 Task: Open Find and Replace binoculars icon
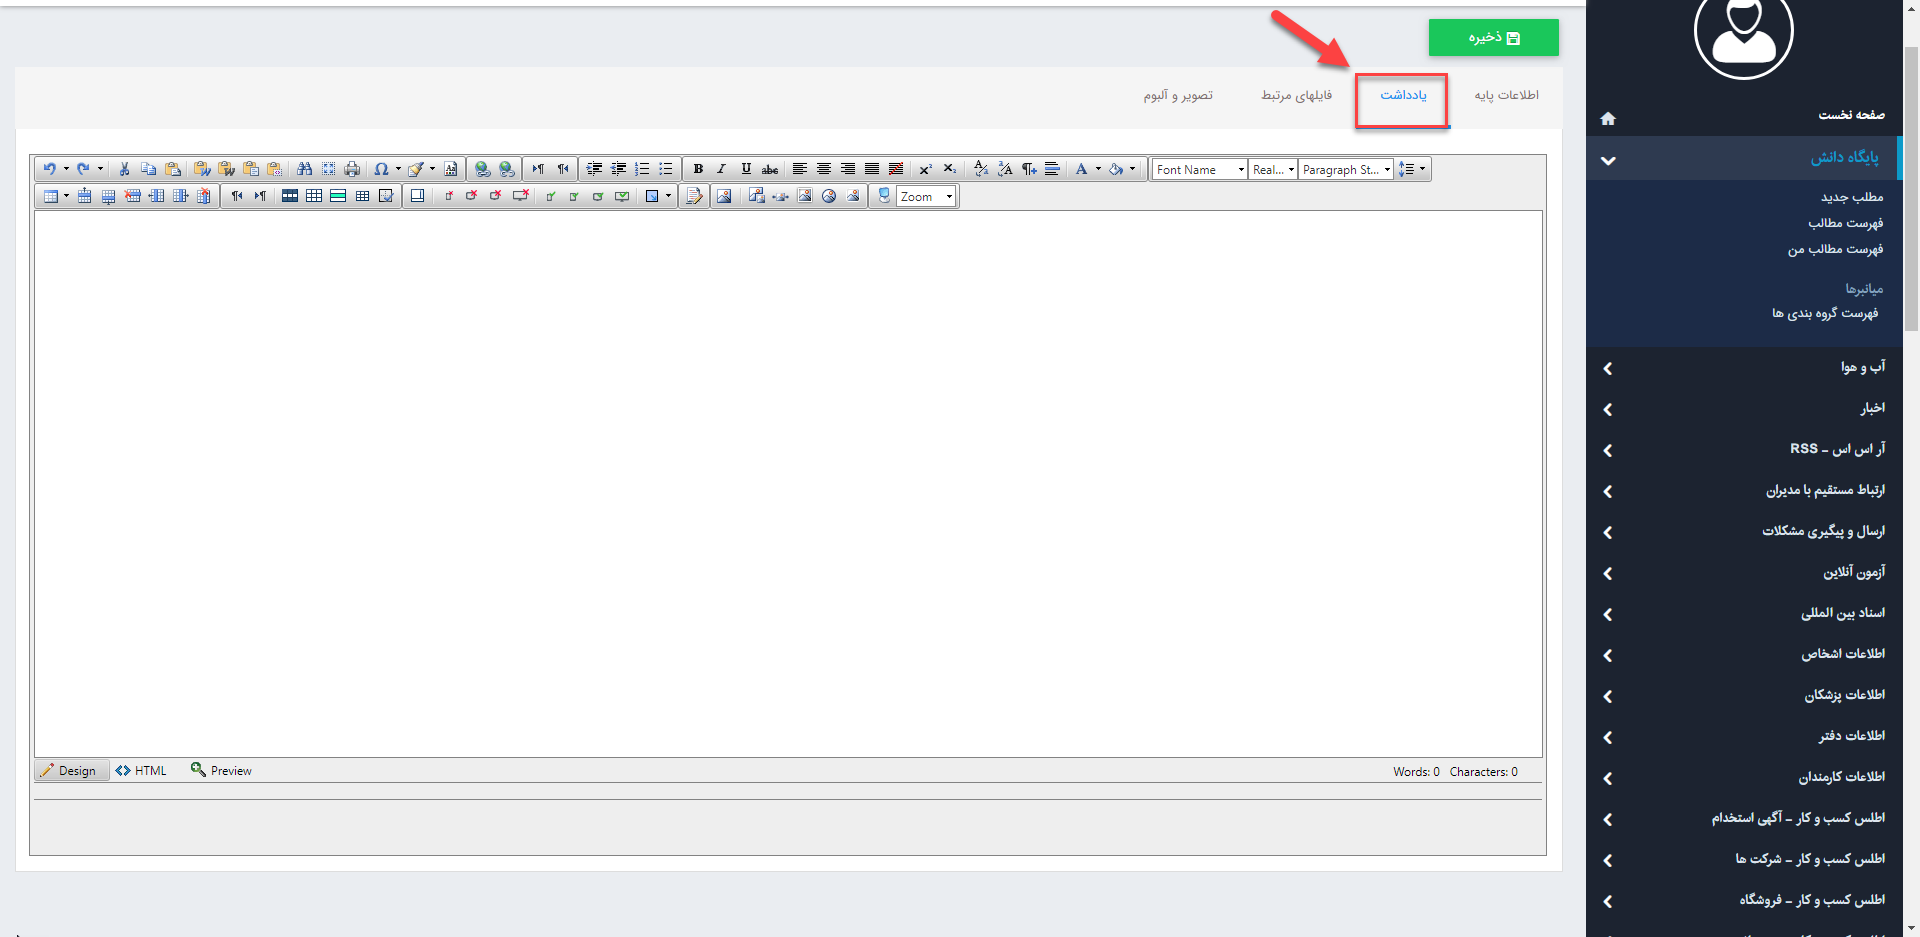305,169
